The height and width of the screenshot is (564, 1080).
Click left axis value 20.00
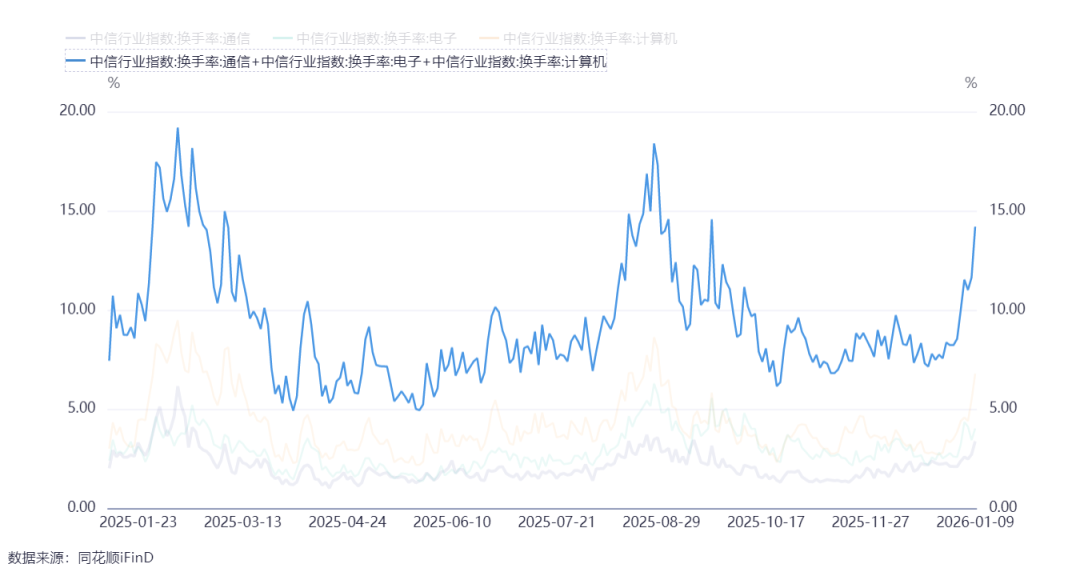pyautogui.click(x=77, y=110)
